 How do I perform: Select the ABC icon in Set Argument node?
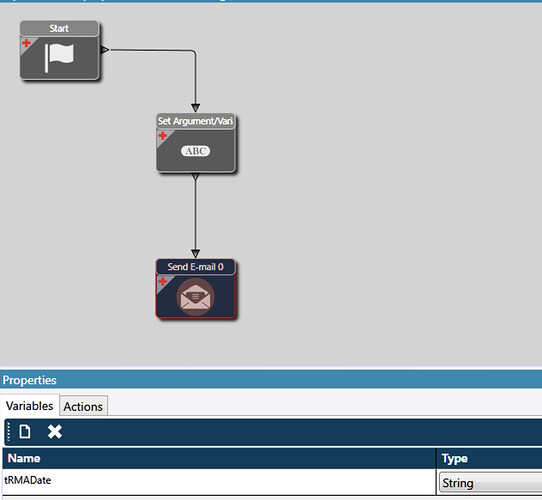tap(195, 151)
